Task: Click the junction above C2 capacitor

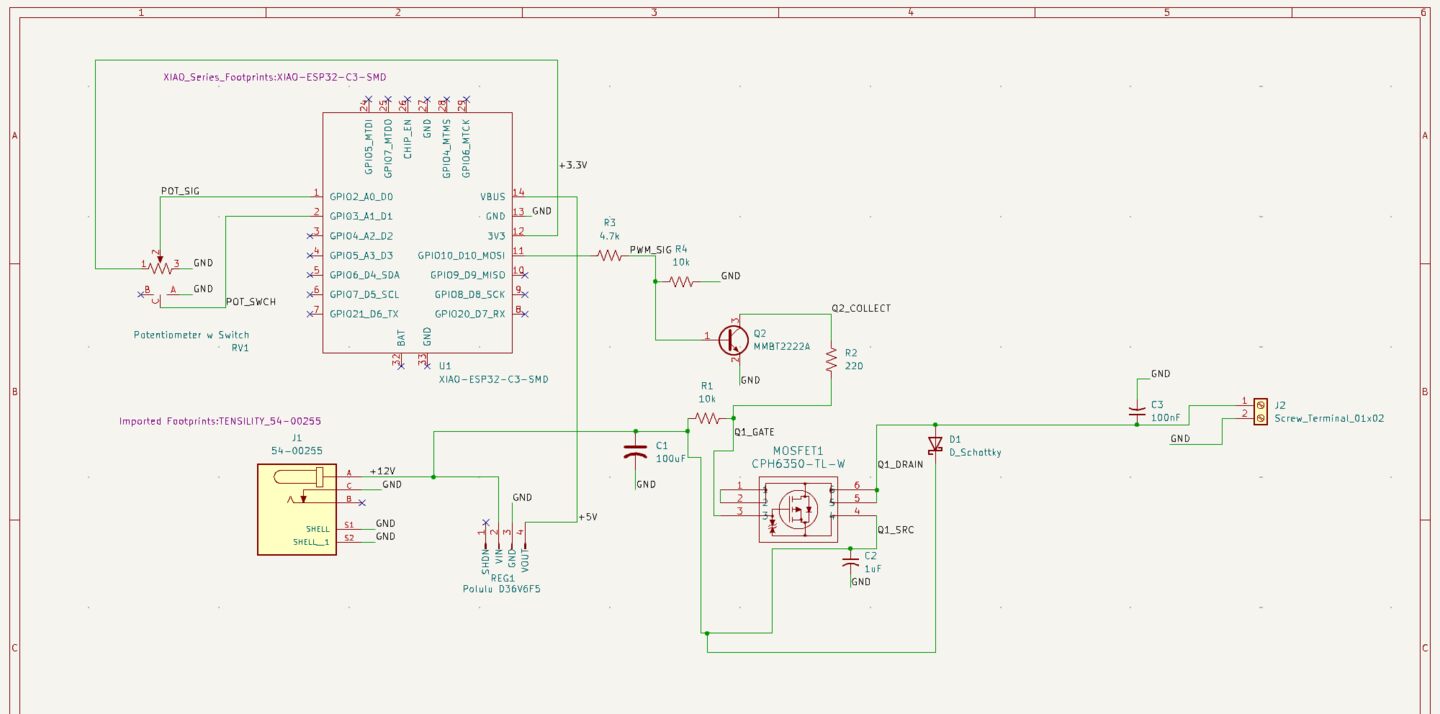Action: 850,548
